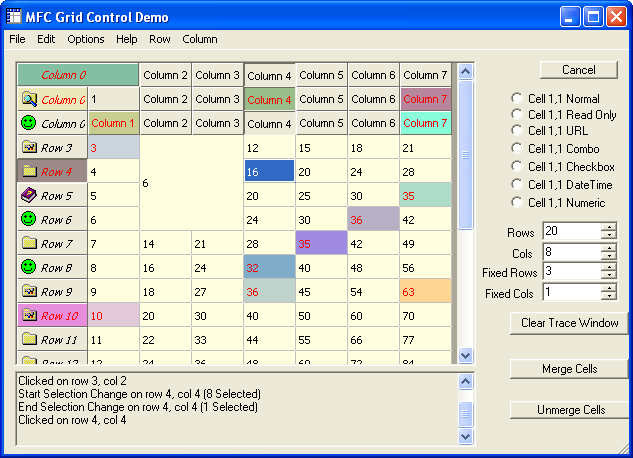The image size is (633, 458).
Task: Click the folder icon in Row 7
Action: pyautogui.click(x=29, y=243)
